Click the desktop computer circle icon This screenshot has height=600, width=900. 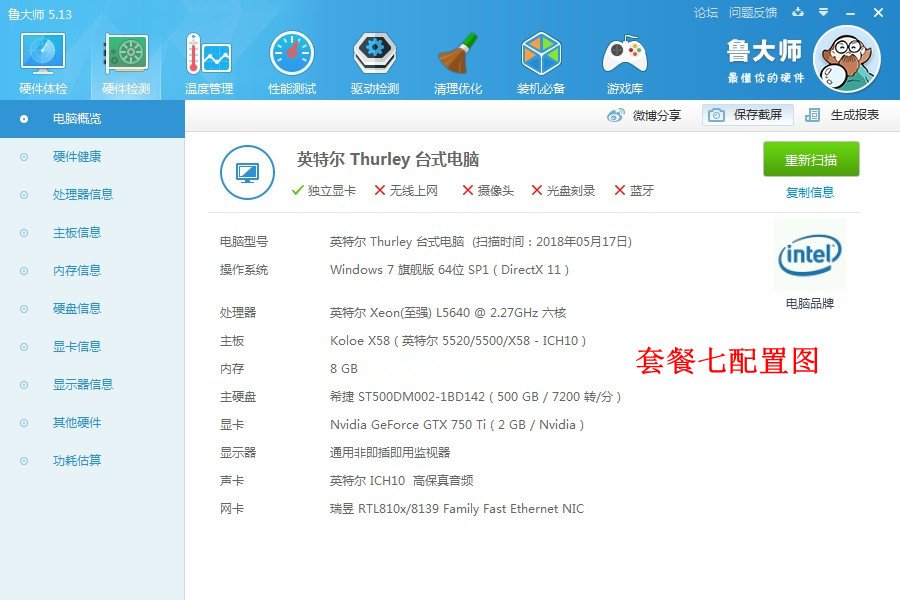(247, 172)
